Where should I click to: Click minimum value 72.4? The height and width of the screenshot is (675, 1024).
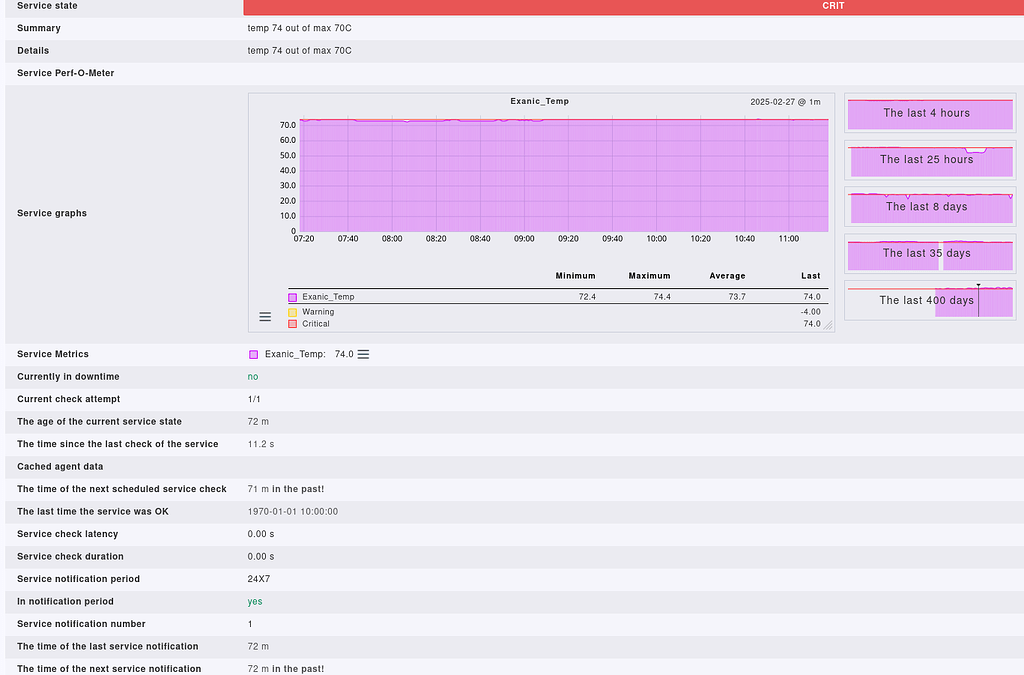(x=587, y=297)
